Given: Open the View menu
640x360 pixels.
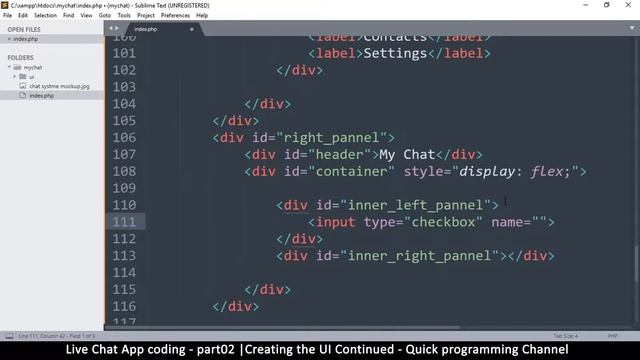Looking at the screenshot, I should coord(86,16).
